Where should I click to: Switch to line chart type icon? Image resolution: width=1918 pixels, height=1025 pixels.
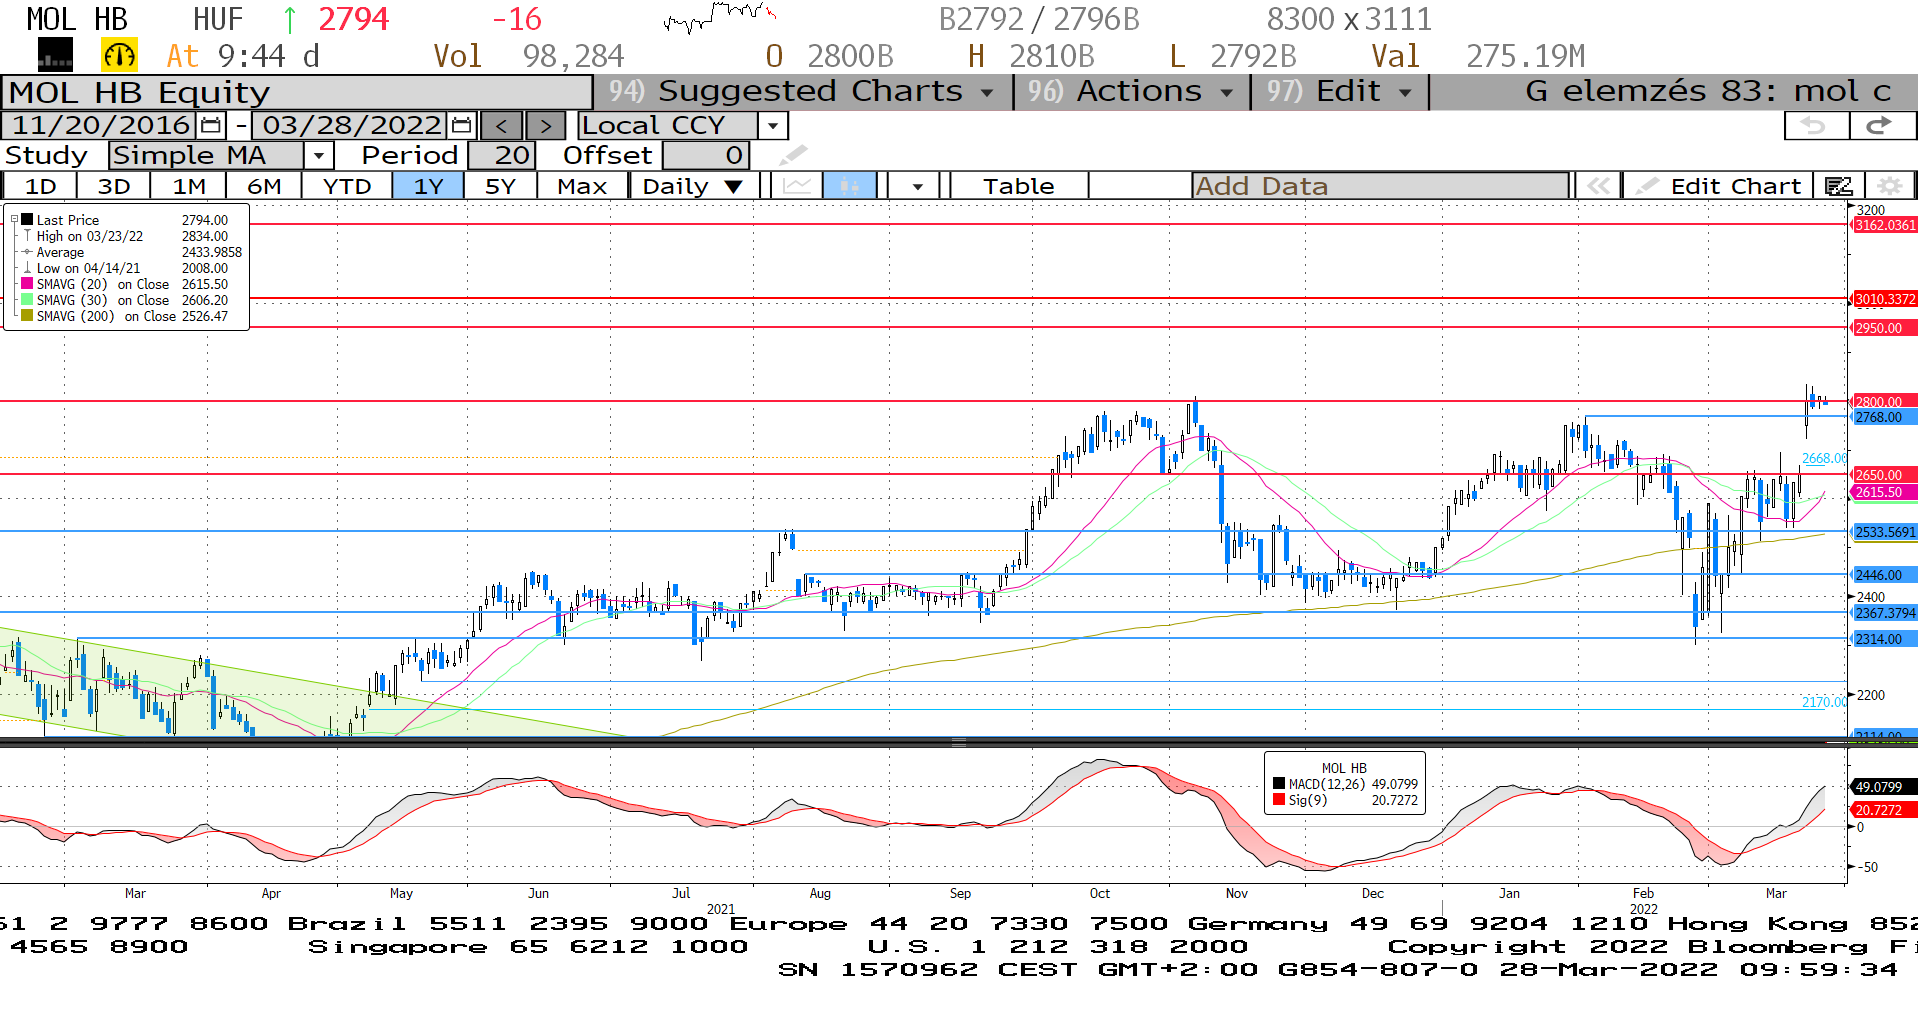(797, 186)
